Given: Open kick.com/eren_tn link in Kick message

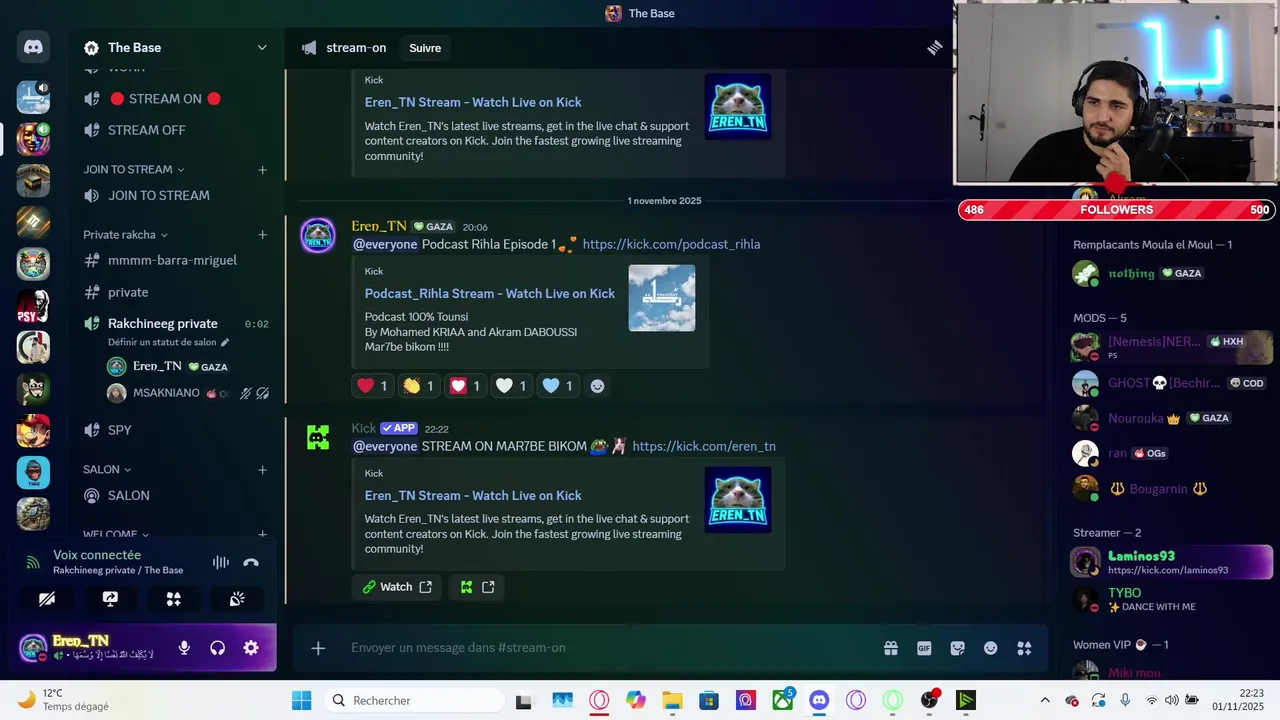Looking at the screenshot, I should coord(704,446).
